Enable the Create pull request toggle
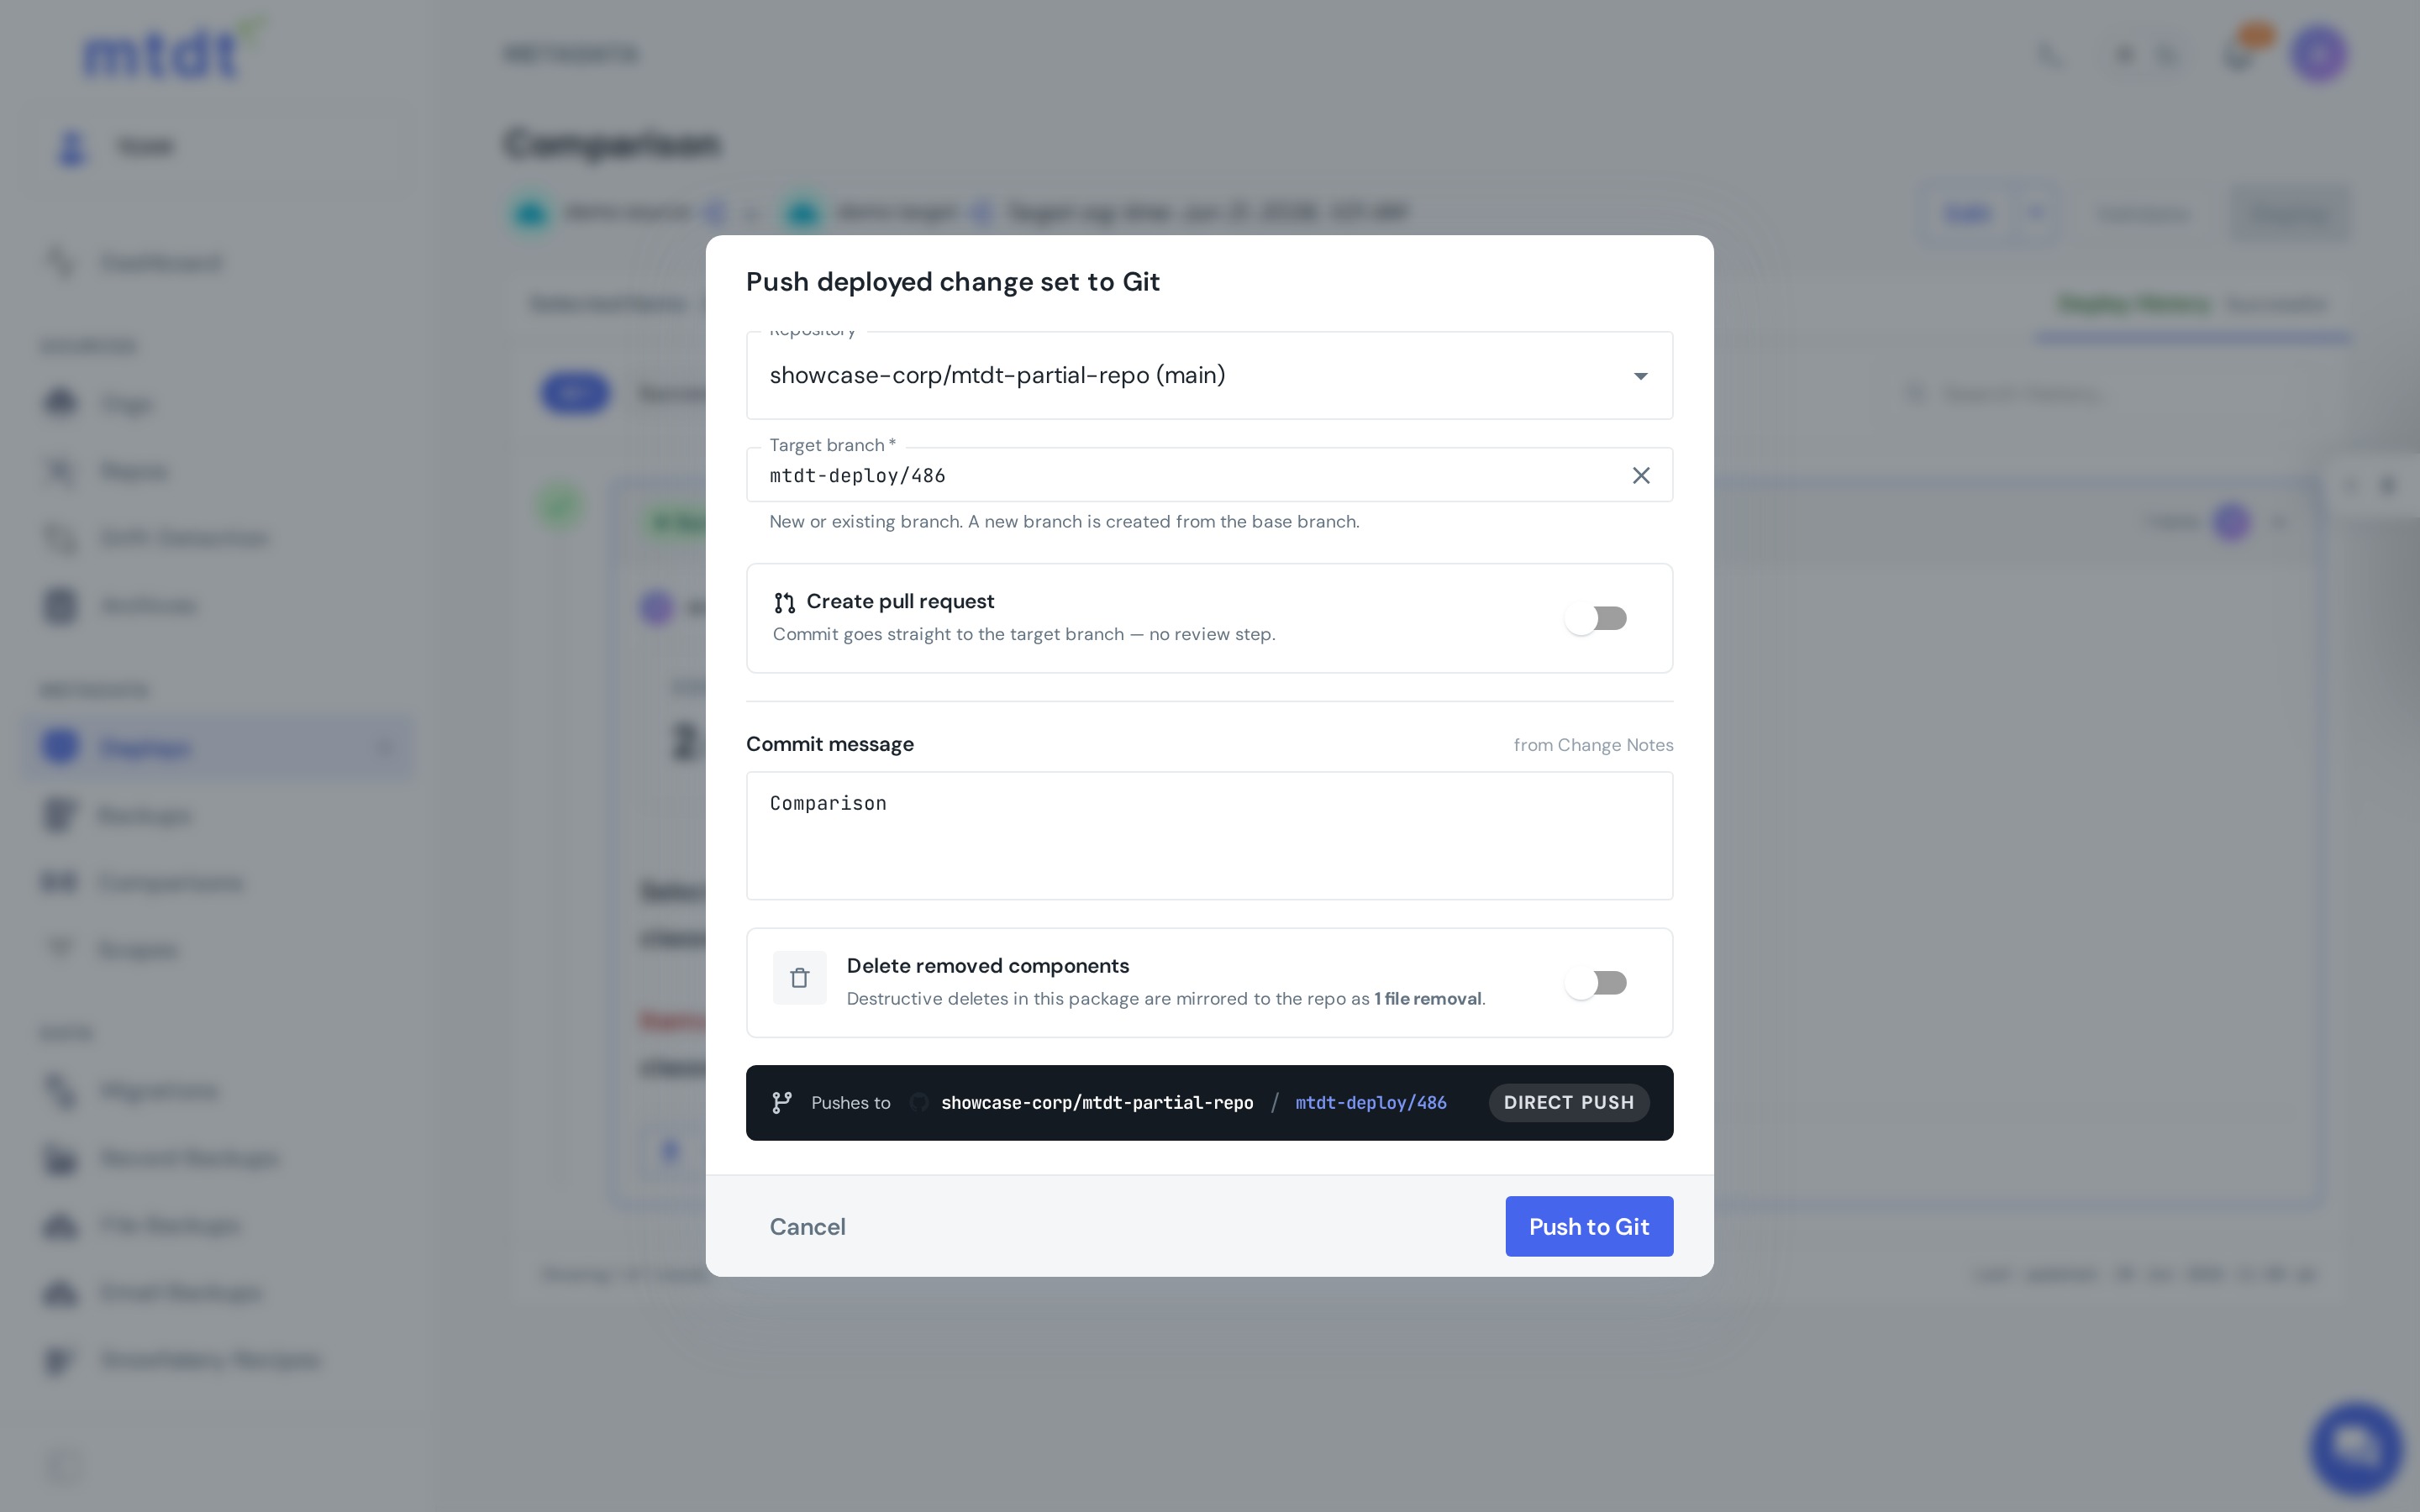The width and height of the screenshot is (2420, 1512). [1596, 618]
